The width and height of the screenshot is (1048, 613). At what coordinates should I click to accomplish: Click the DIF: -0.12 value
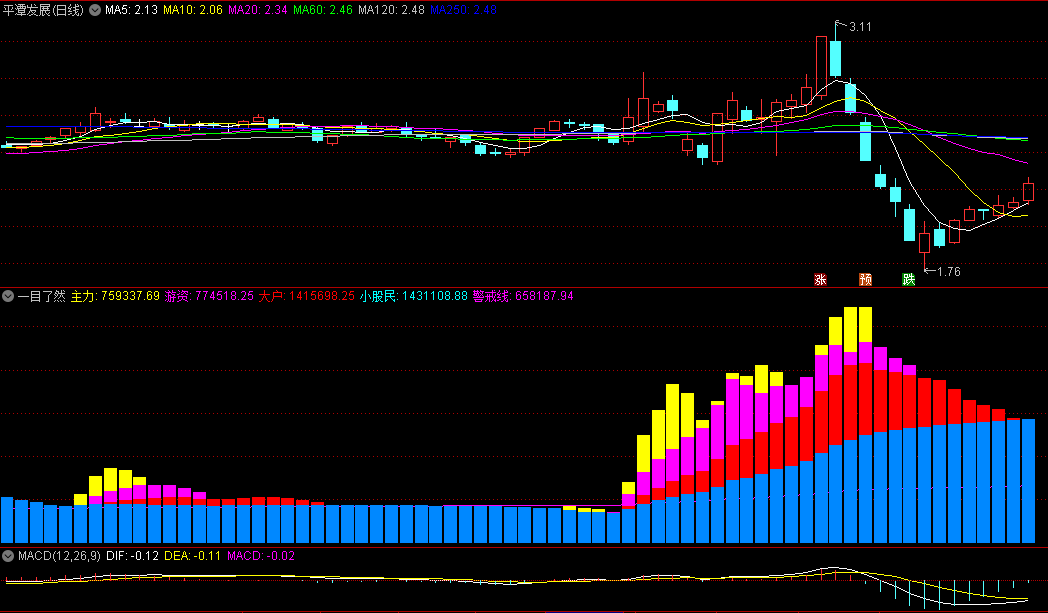tap(132, 556)
